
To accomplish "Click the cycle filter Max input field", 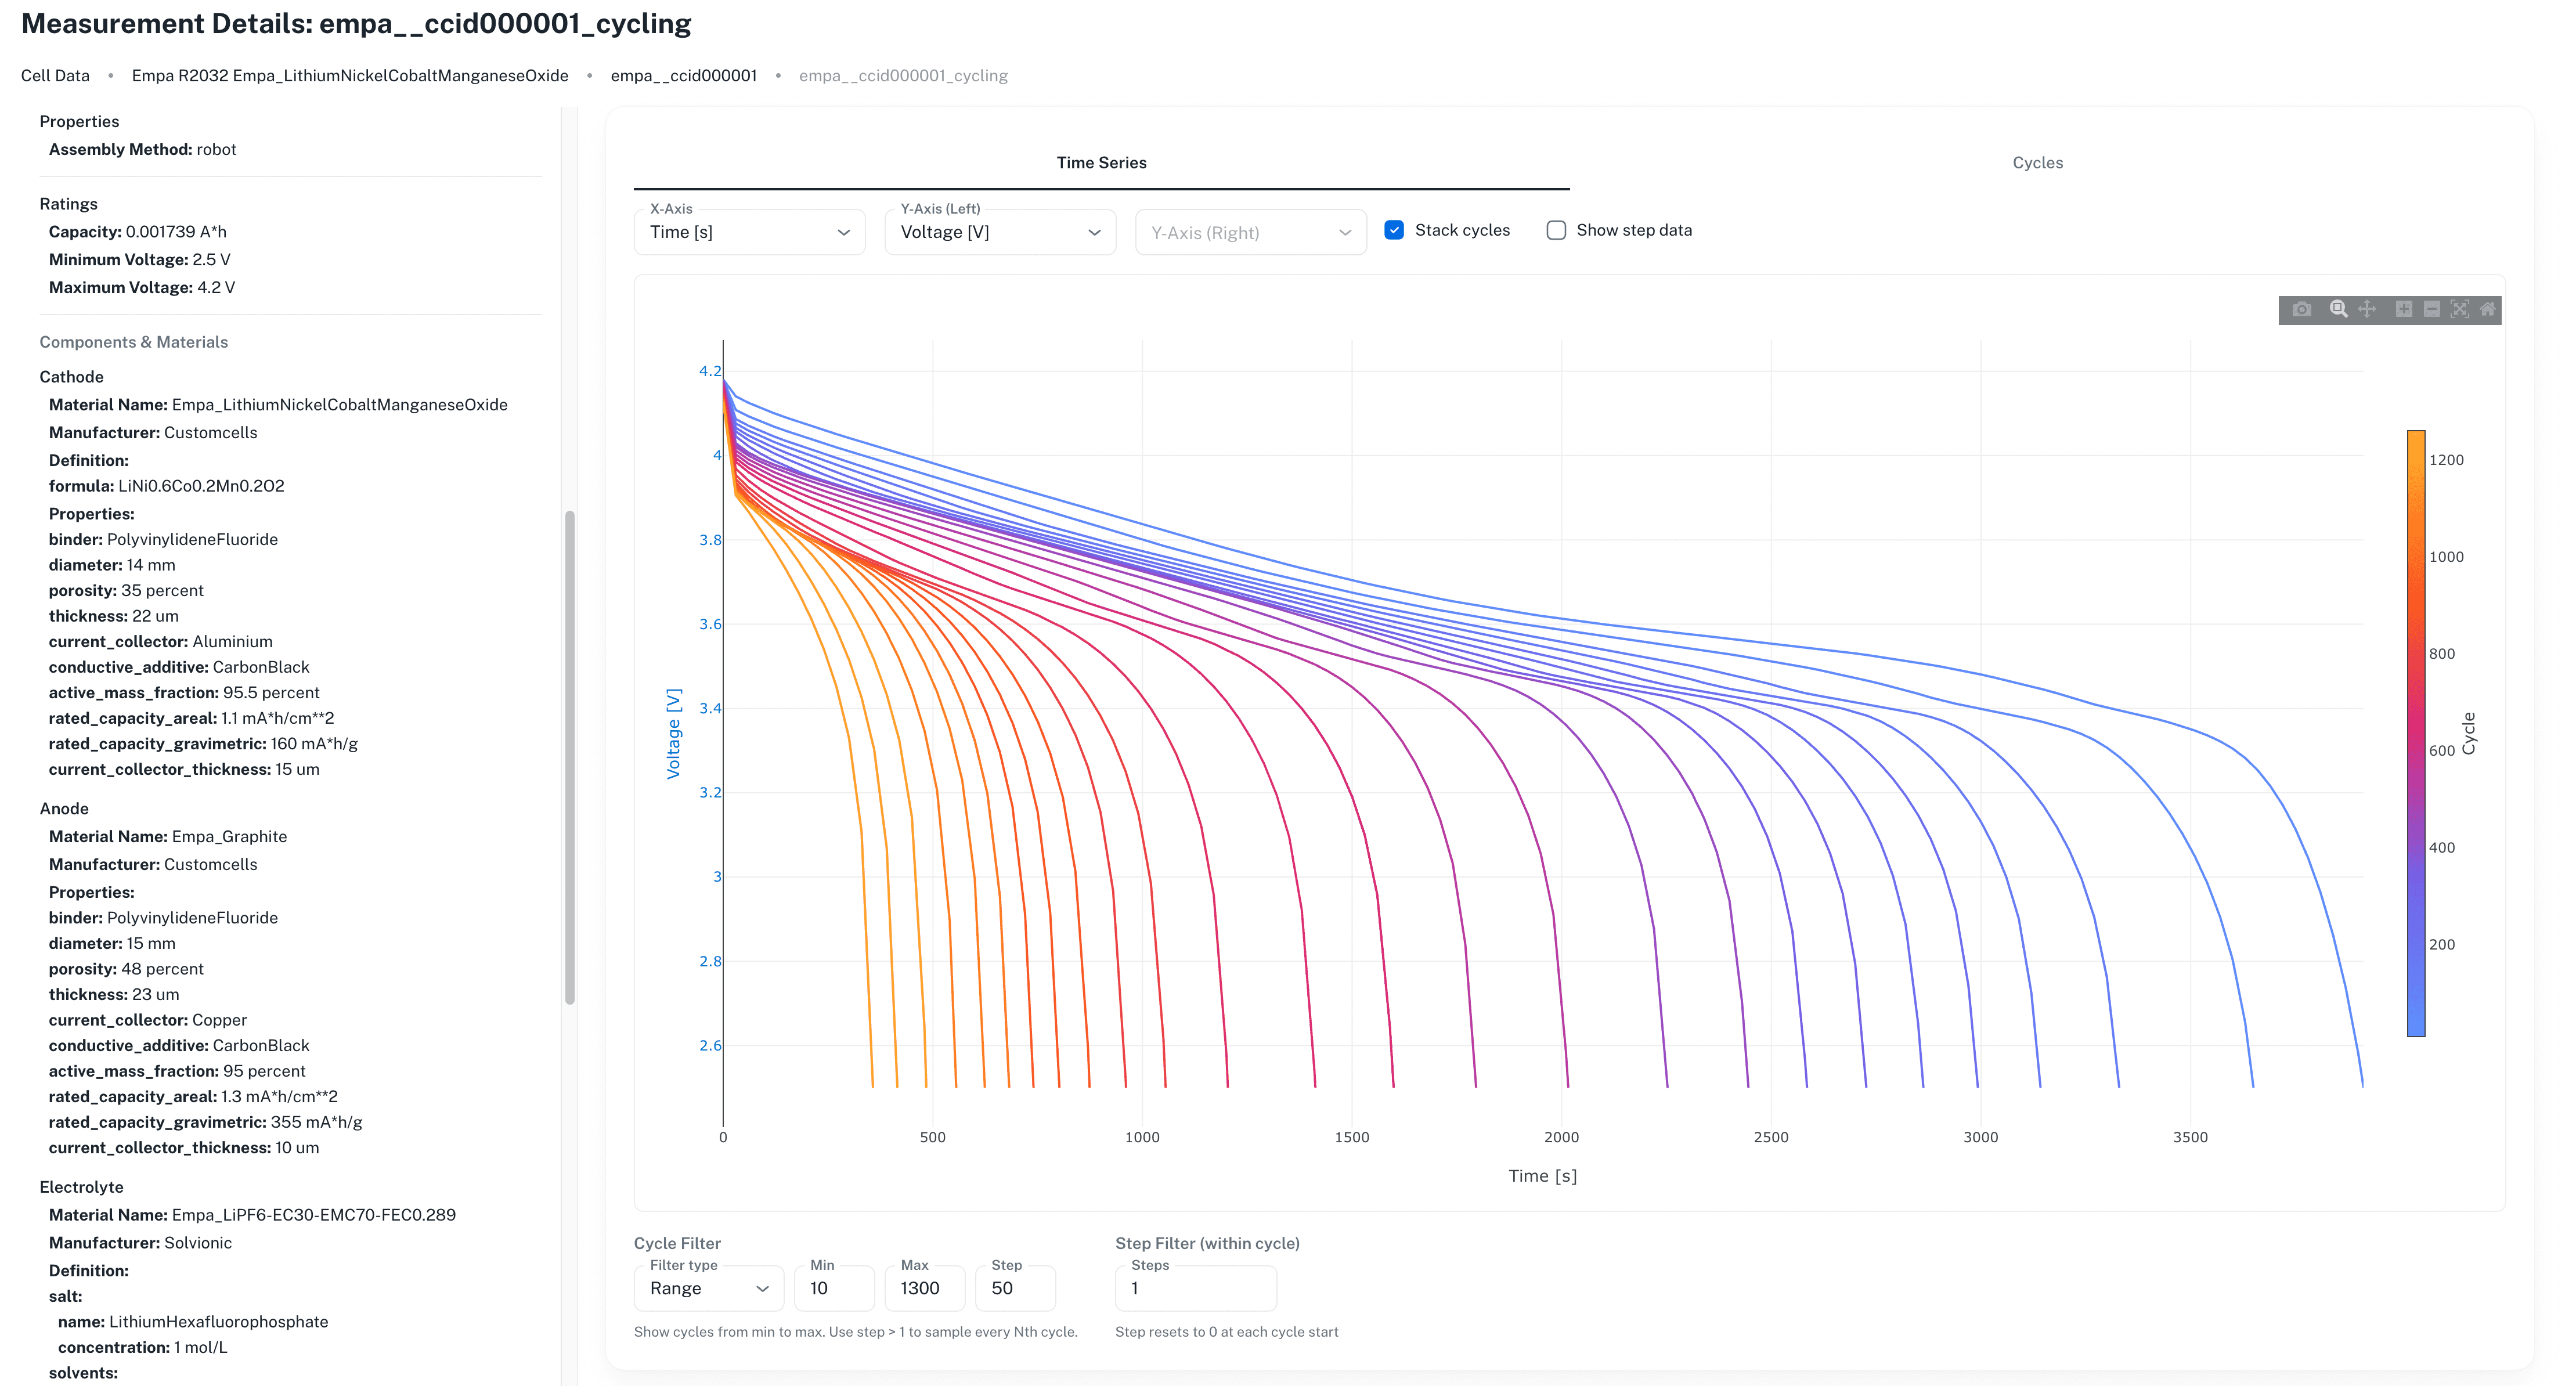I will click(925, 1288).
